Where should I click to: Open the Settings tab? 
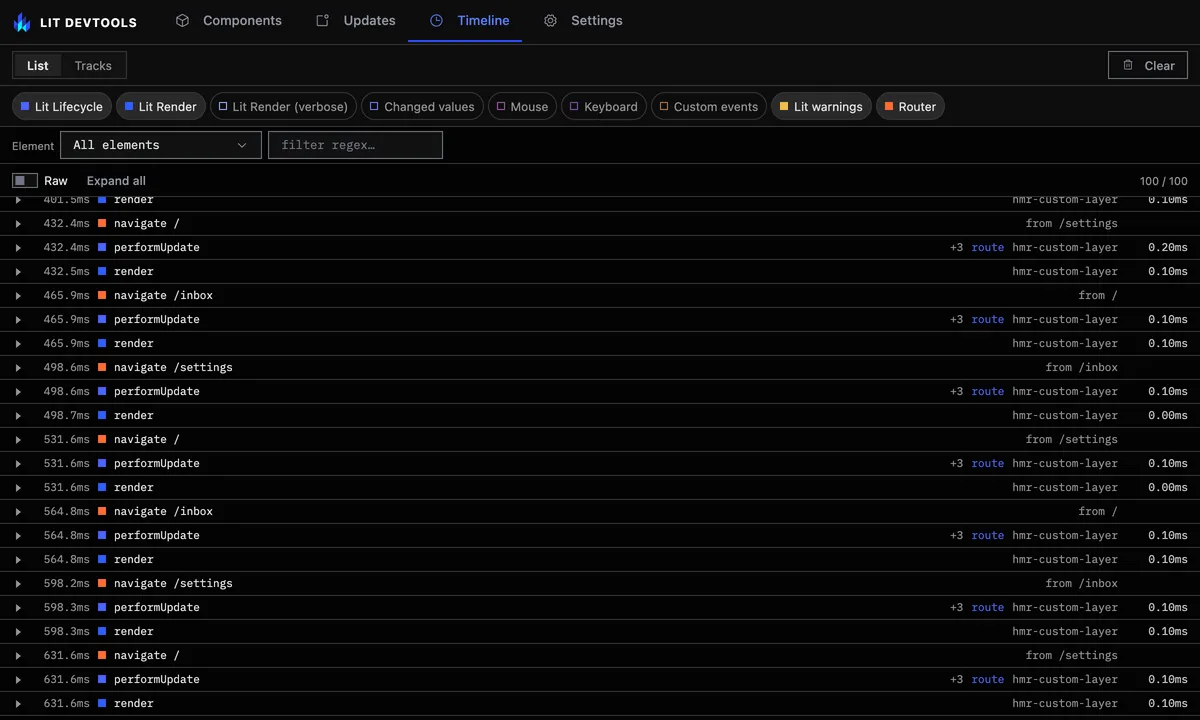583,20
